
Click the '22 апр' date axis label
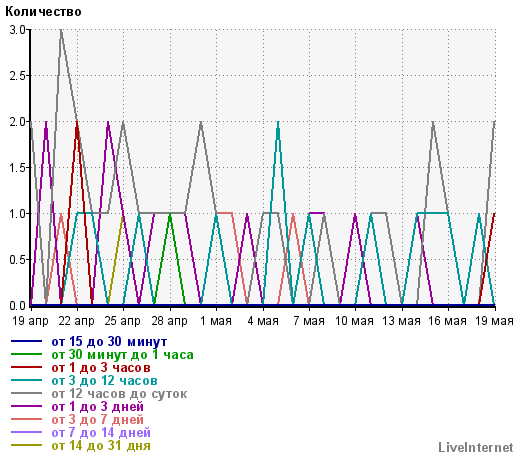click(77, 321)
